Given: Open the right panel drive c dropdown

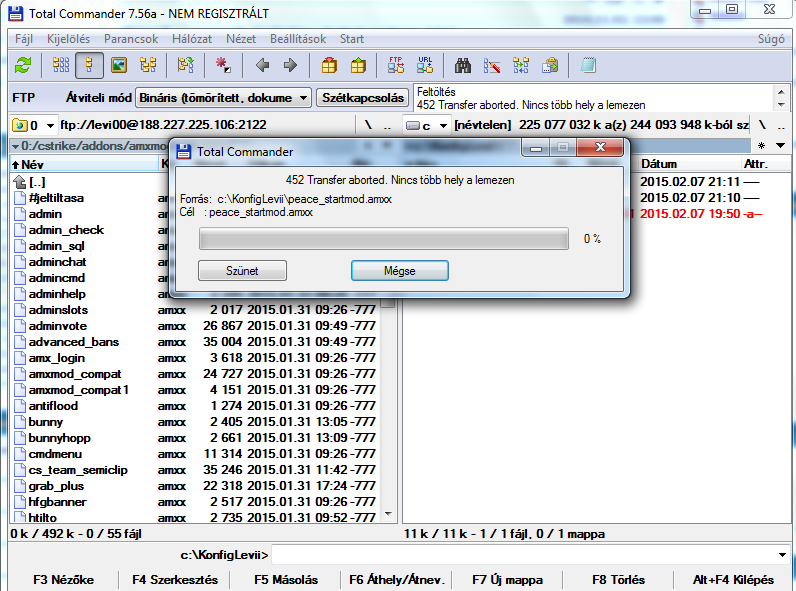Looking at the screenshot, I should [426, 125].
